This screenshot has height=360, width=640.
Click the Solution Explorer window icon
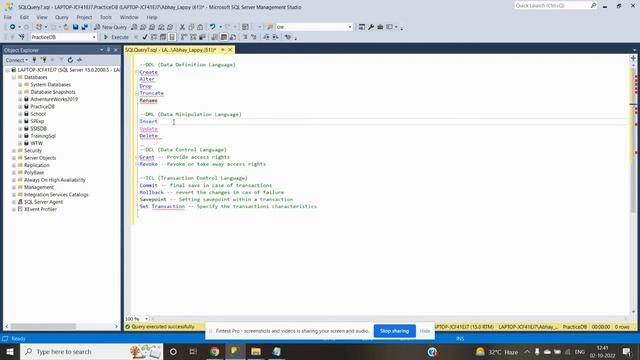(x=362, y=27)
